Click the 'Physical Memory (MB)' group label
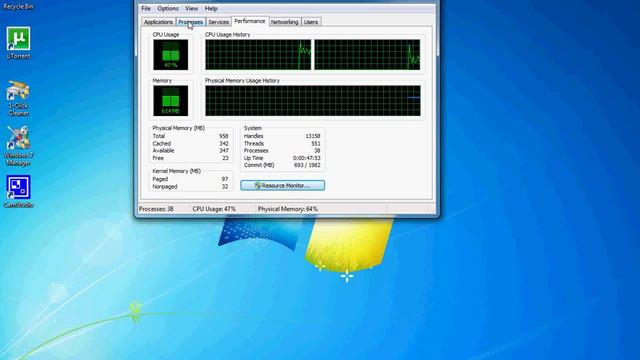The image size is (640, 360). click(x=178, y=128)
